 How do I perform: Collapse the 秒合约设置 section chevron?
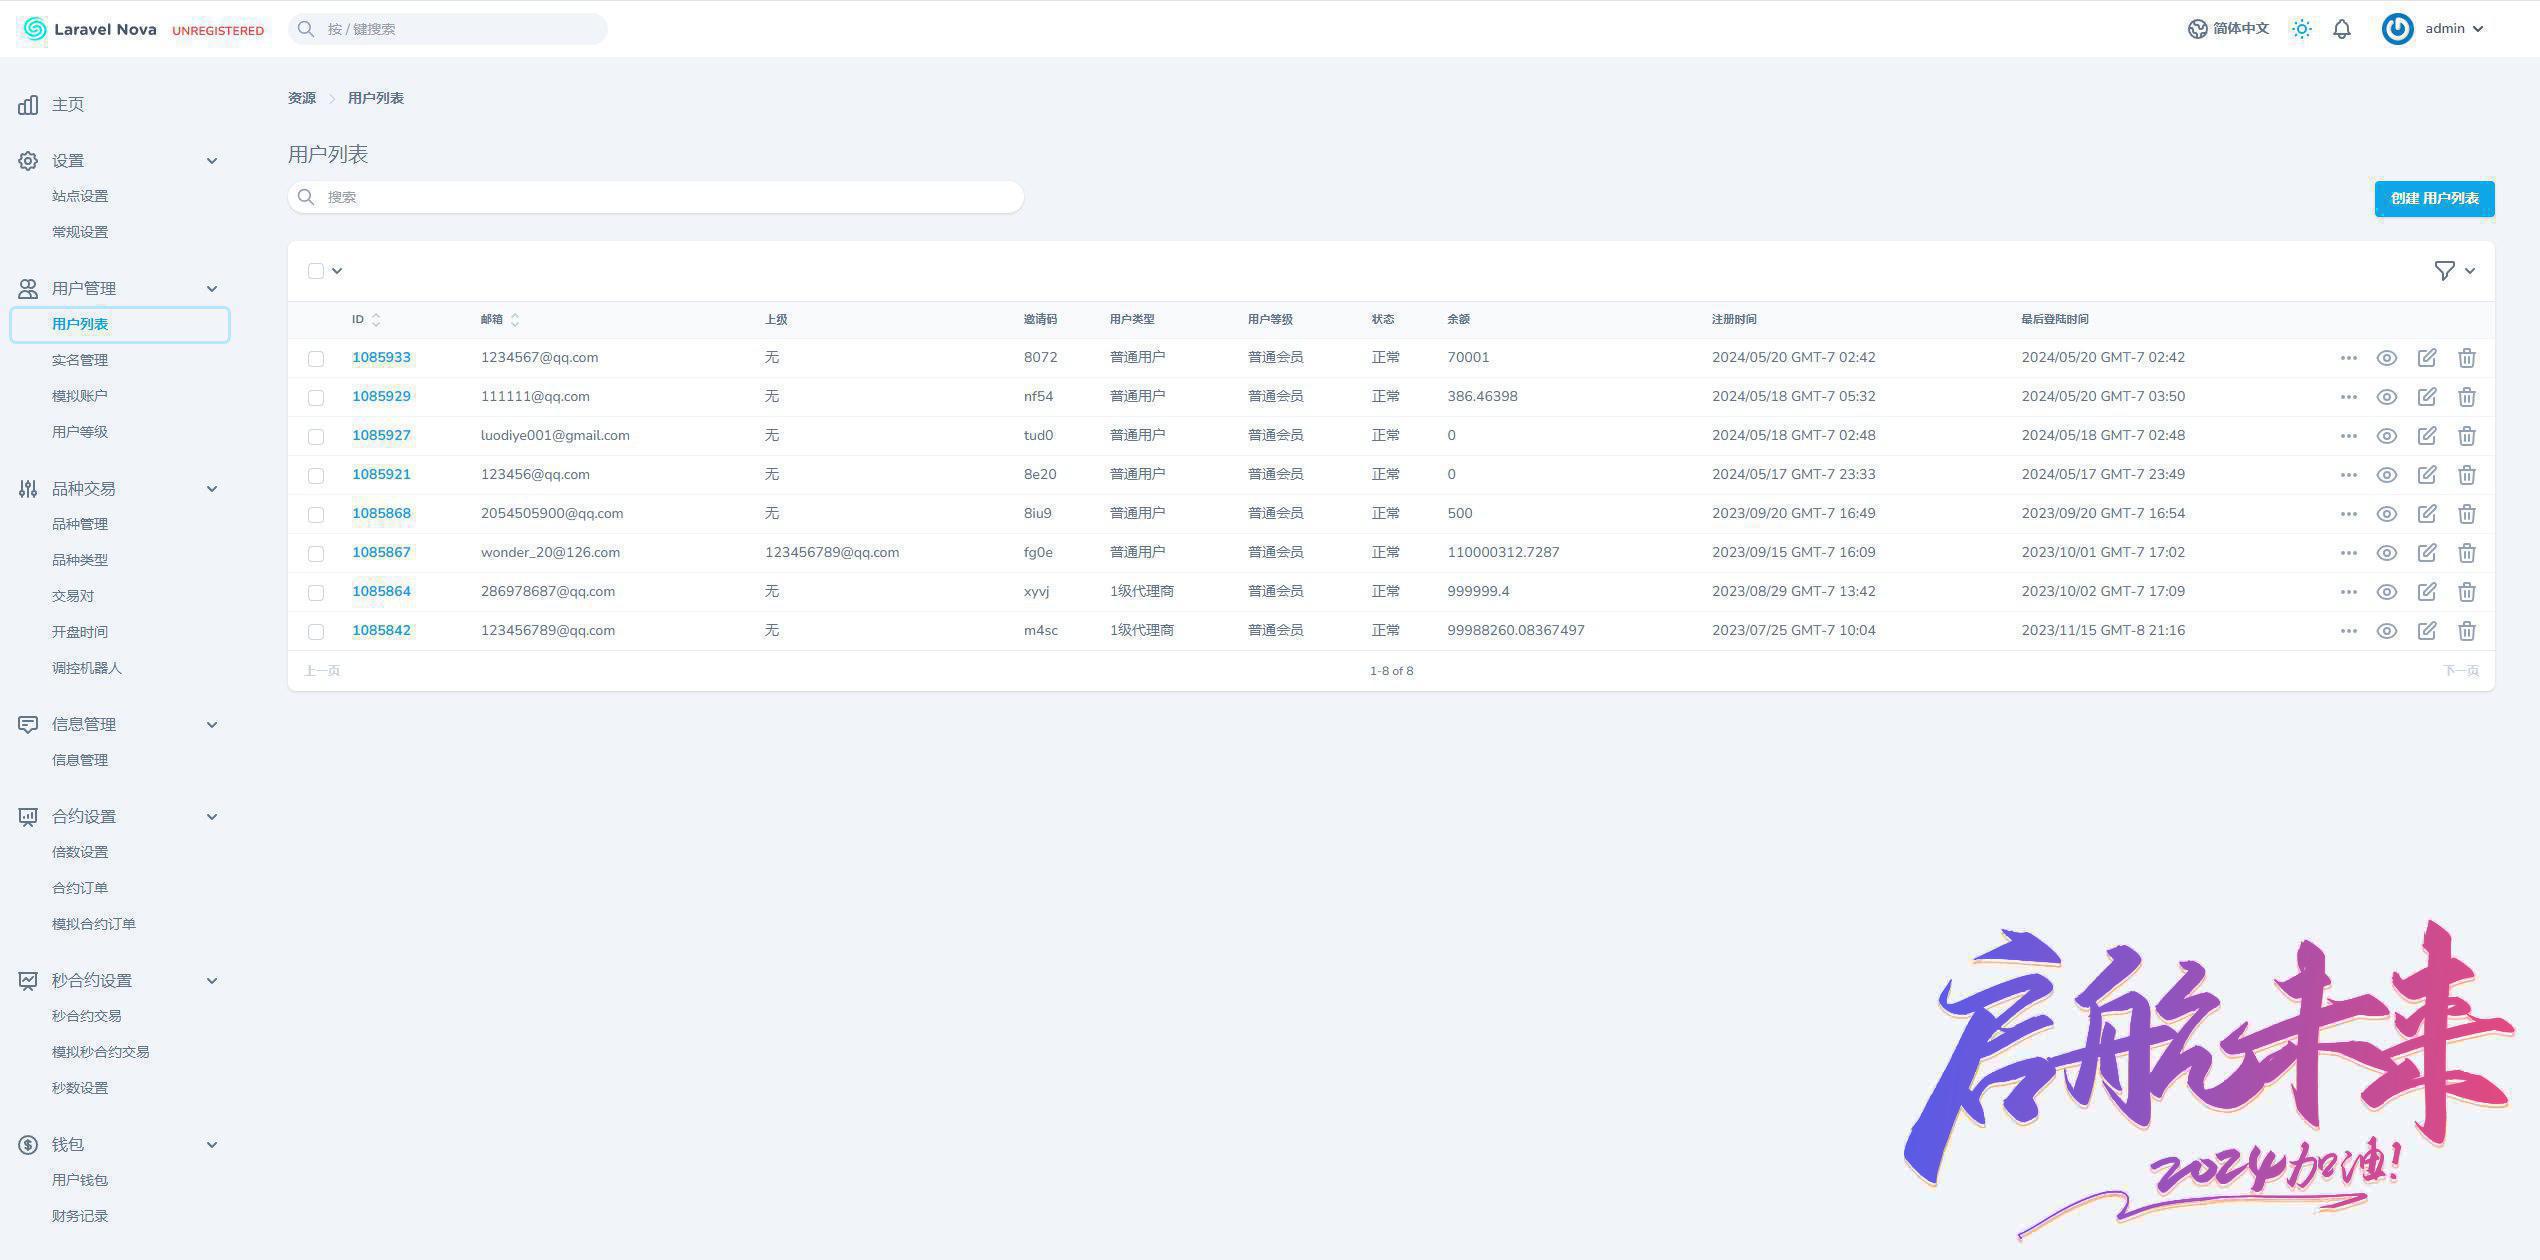[212, 981]
